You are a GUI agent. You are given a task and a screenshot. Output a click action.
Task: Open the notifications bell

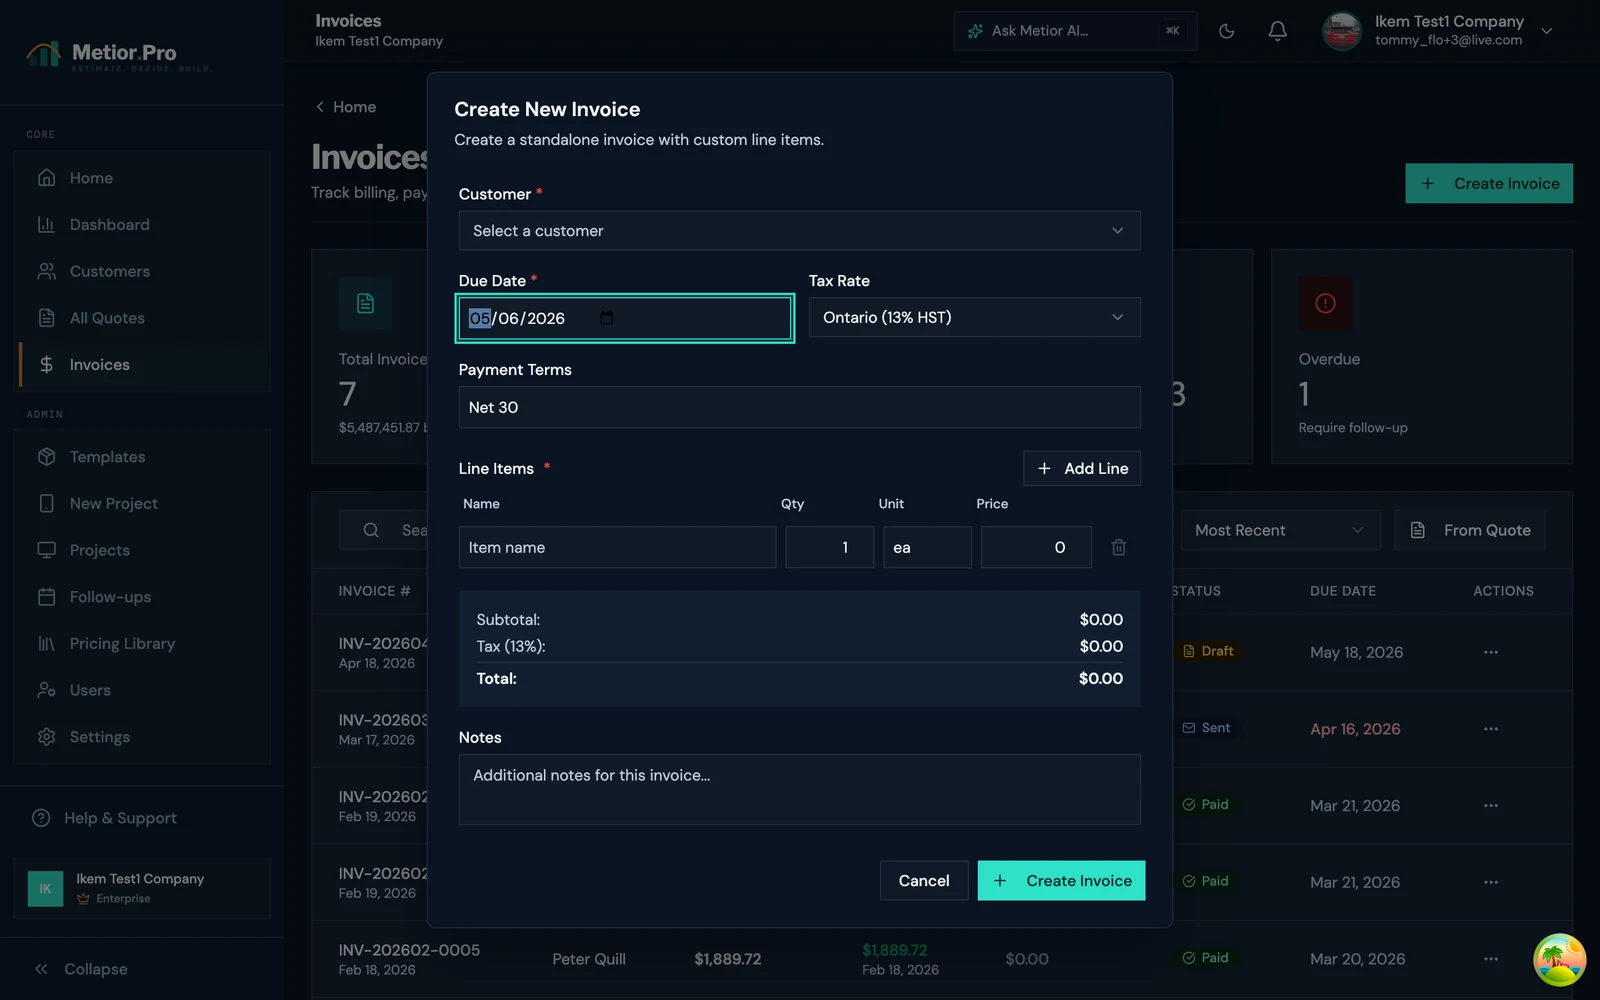tap(1277, 31)
